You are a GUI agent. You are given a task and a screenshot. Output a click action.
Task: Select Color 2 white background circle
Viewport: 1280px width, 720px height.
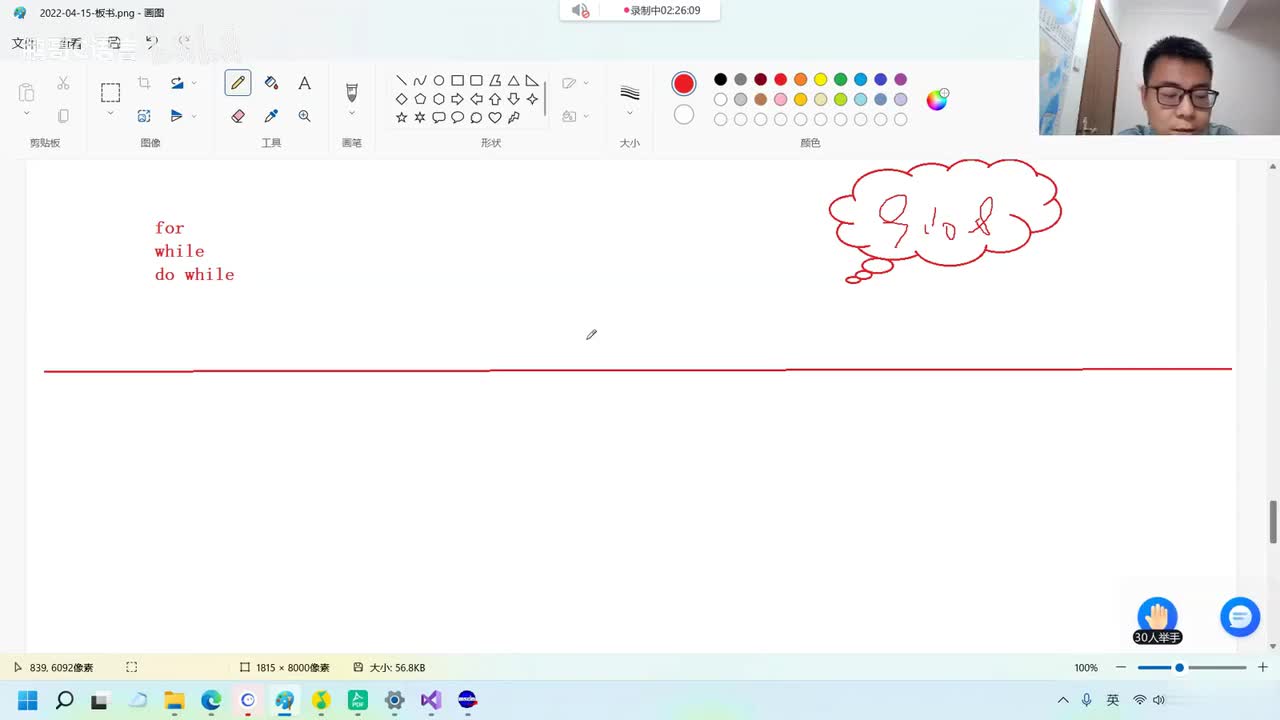[x=684, y=115]
